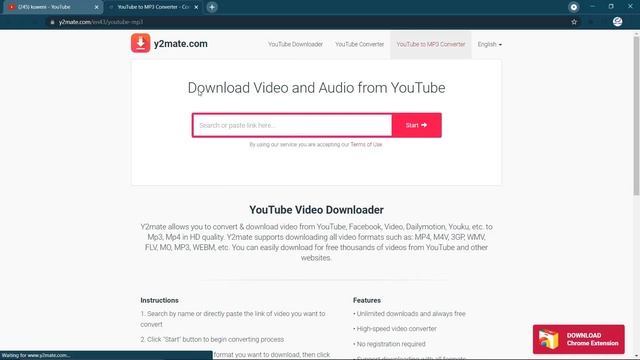The height and width of the screenshot is (360, 640).
Task: Click the Download Chrome Extension banner
Action: (578, 339)
